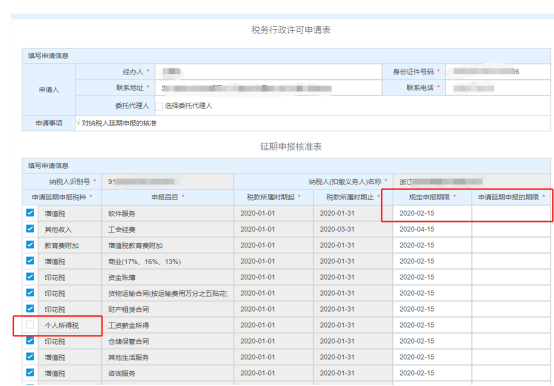Click the 申请延期申报的期限 cell for 工会经费
Viewport: 554px width, 386px height.
click(x=511, y=229)
